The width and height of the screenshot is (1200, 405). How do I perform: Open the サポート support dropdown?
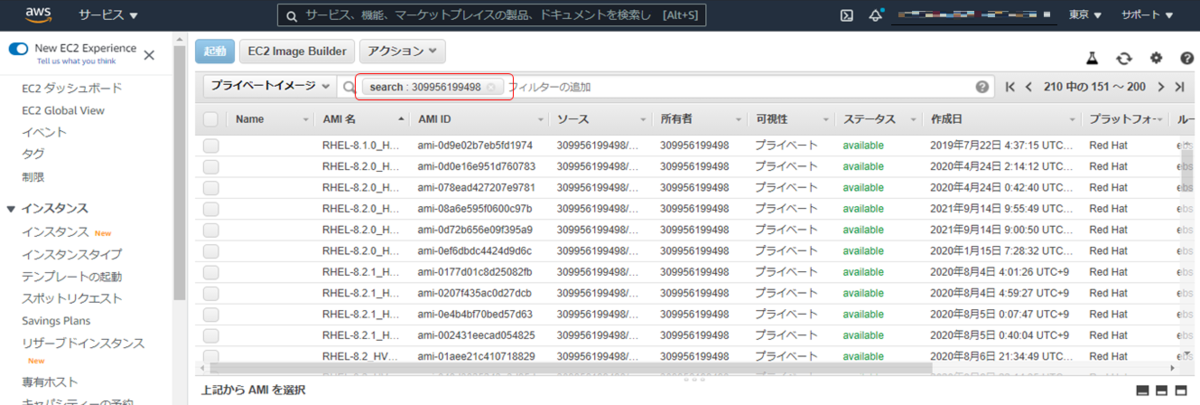(x=1148, y=15)
